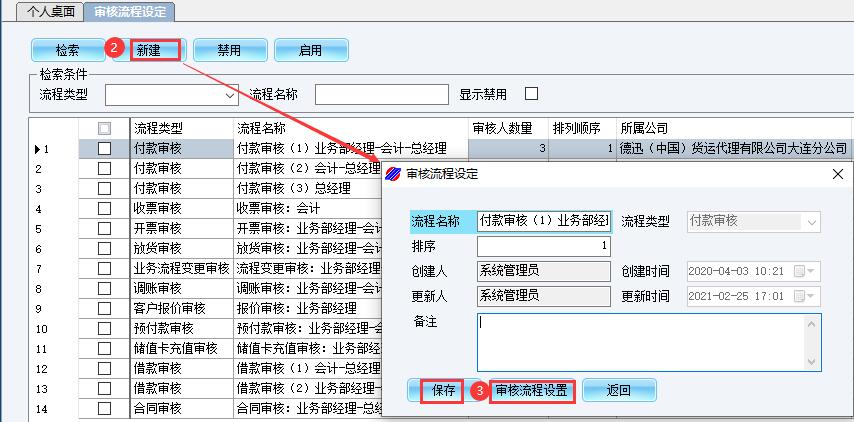Click the 新建 button
The image size is (854, 422).
coord(155,50)
